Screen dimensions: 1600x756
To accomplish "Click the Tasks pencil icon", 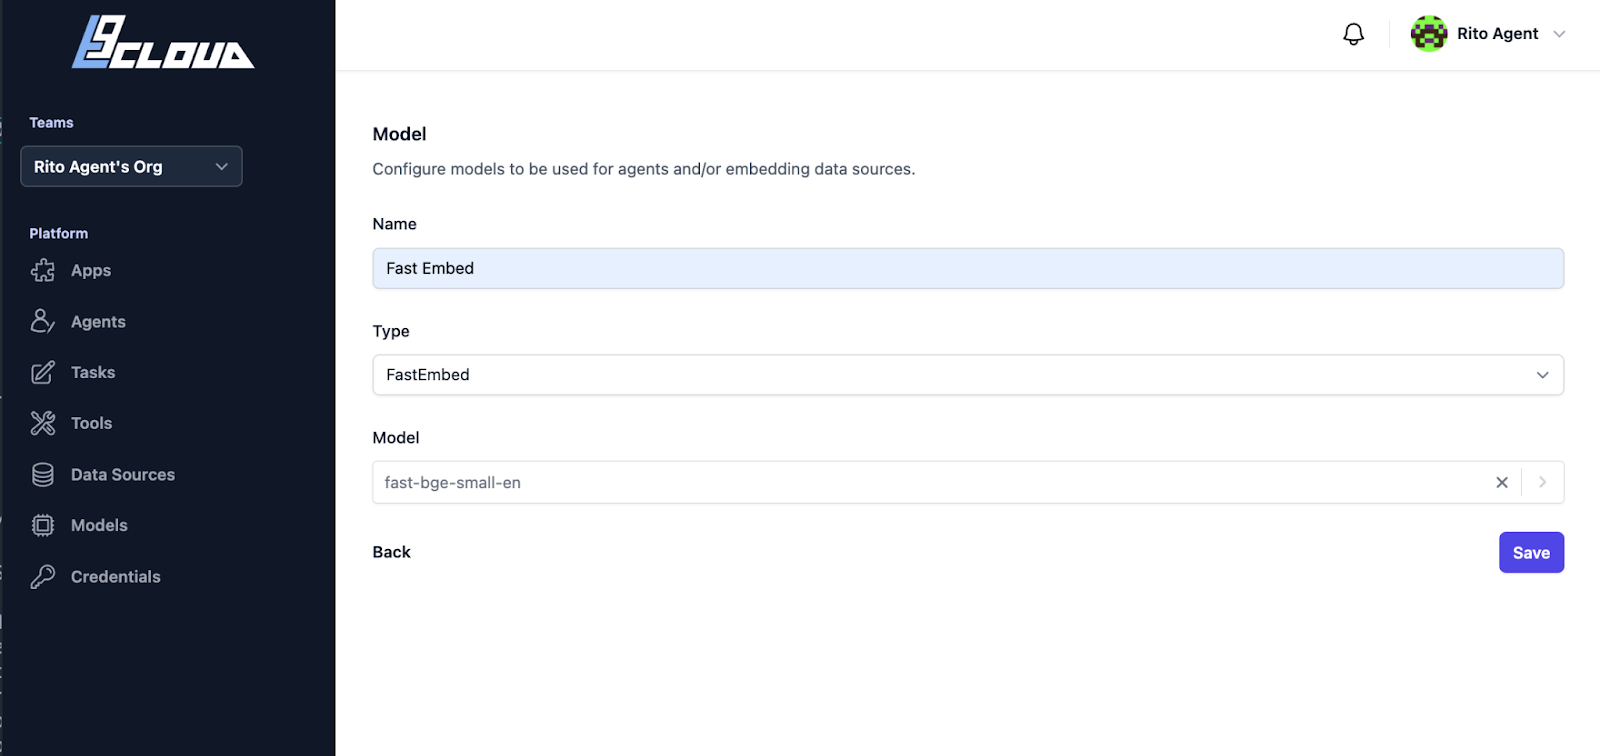I will [x=42, y=372].
